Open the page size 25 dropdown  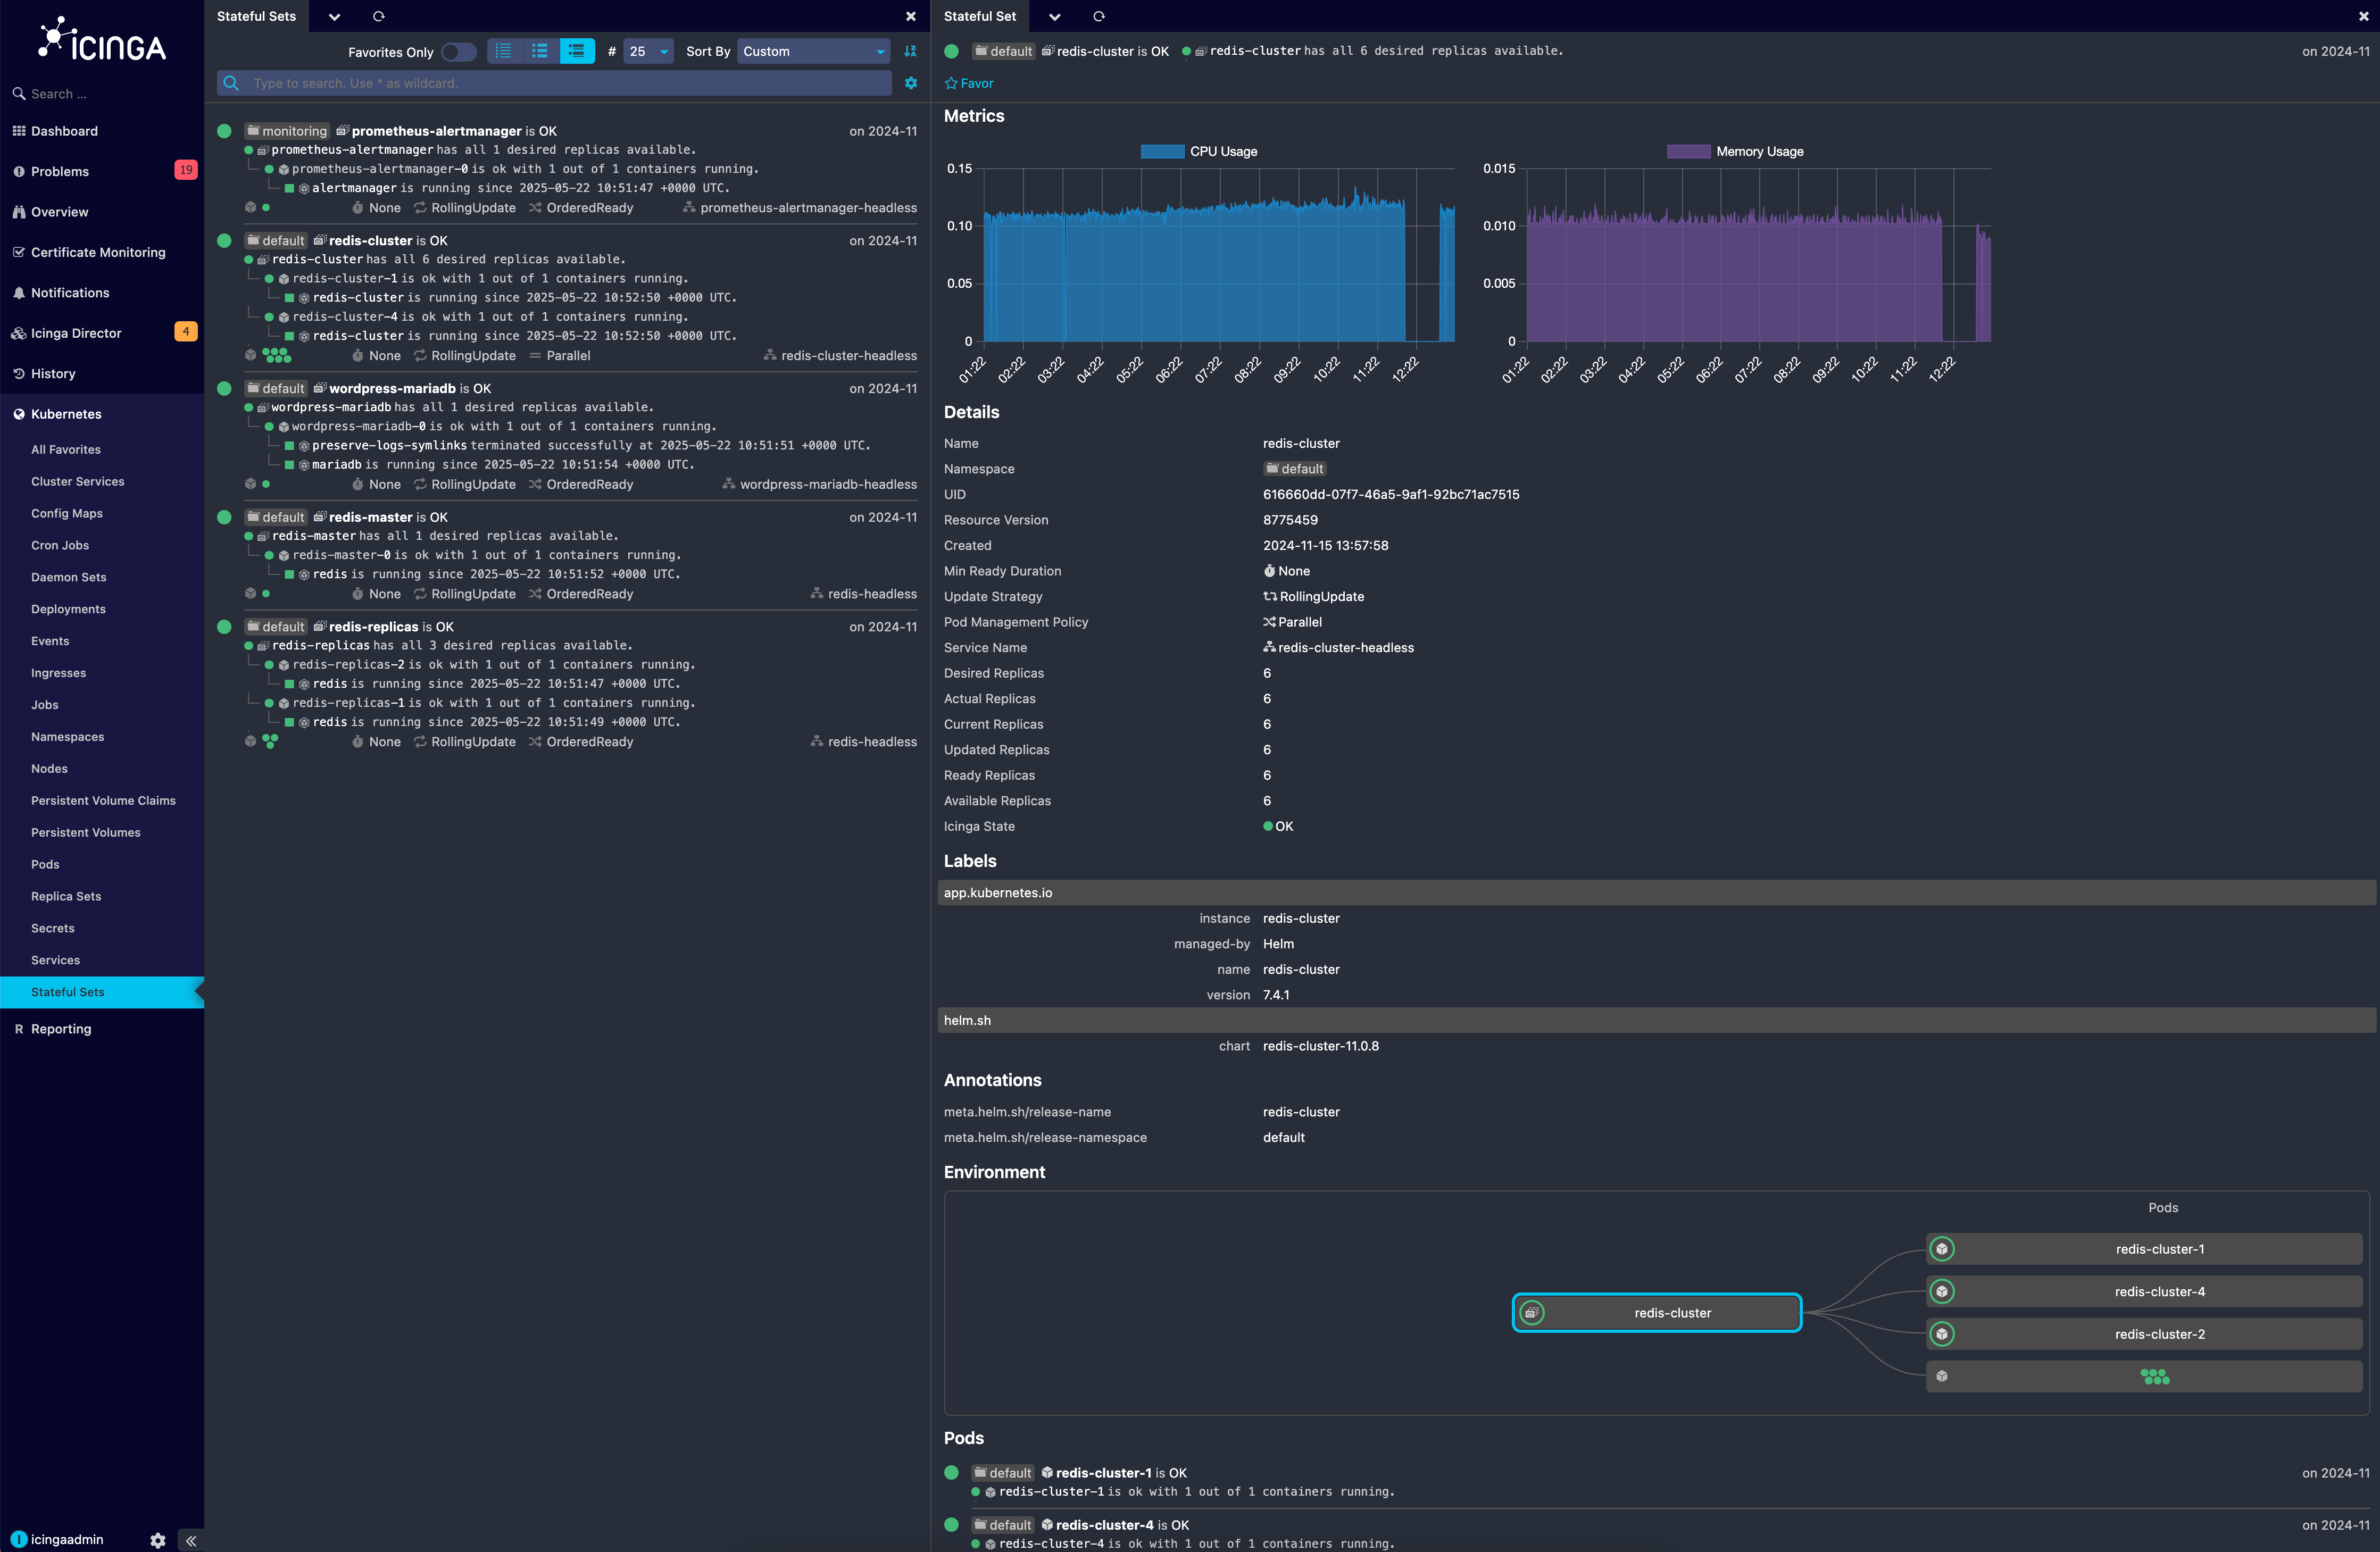[648, 52]
